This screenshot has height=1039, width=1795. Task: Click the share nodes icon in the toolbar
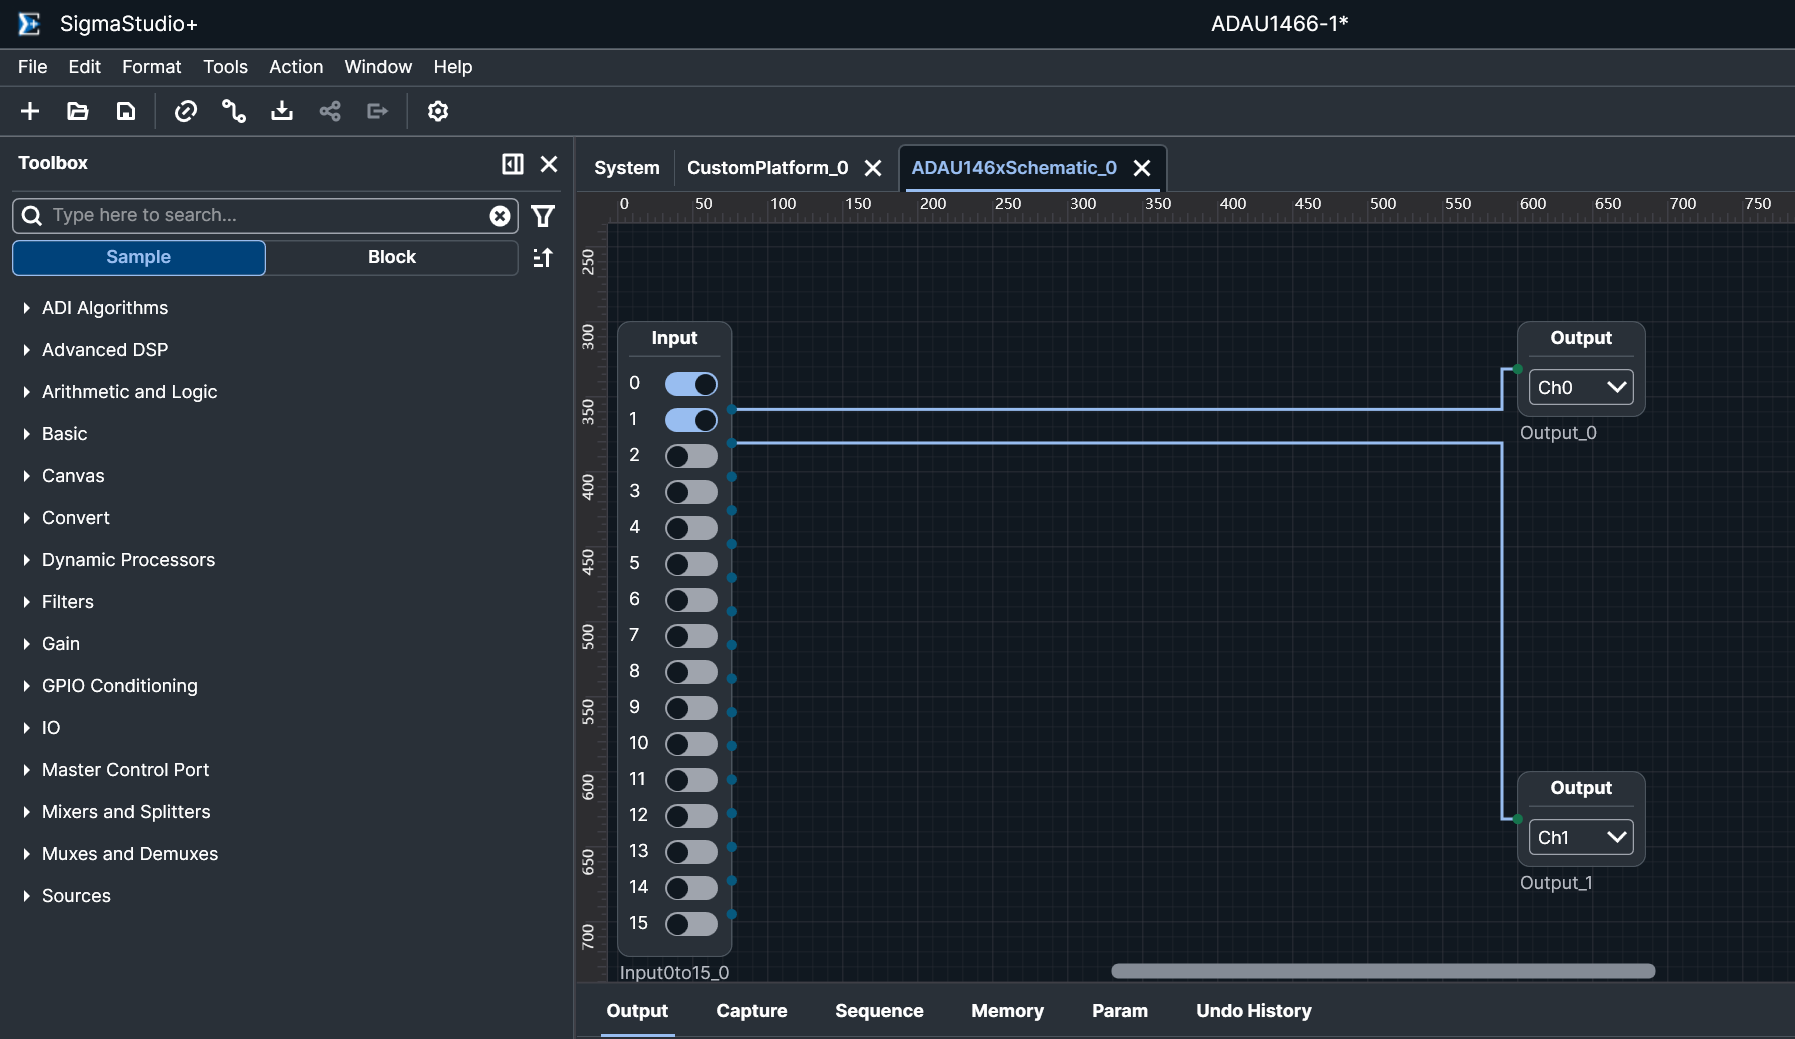click(x=330, y=111)
